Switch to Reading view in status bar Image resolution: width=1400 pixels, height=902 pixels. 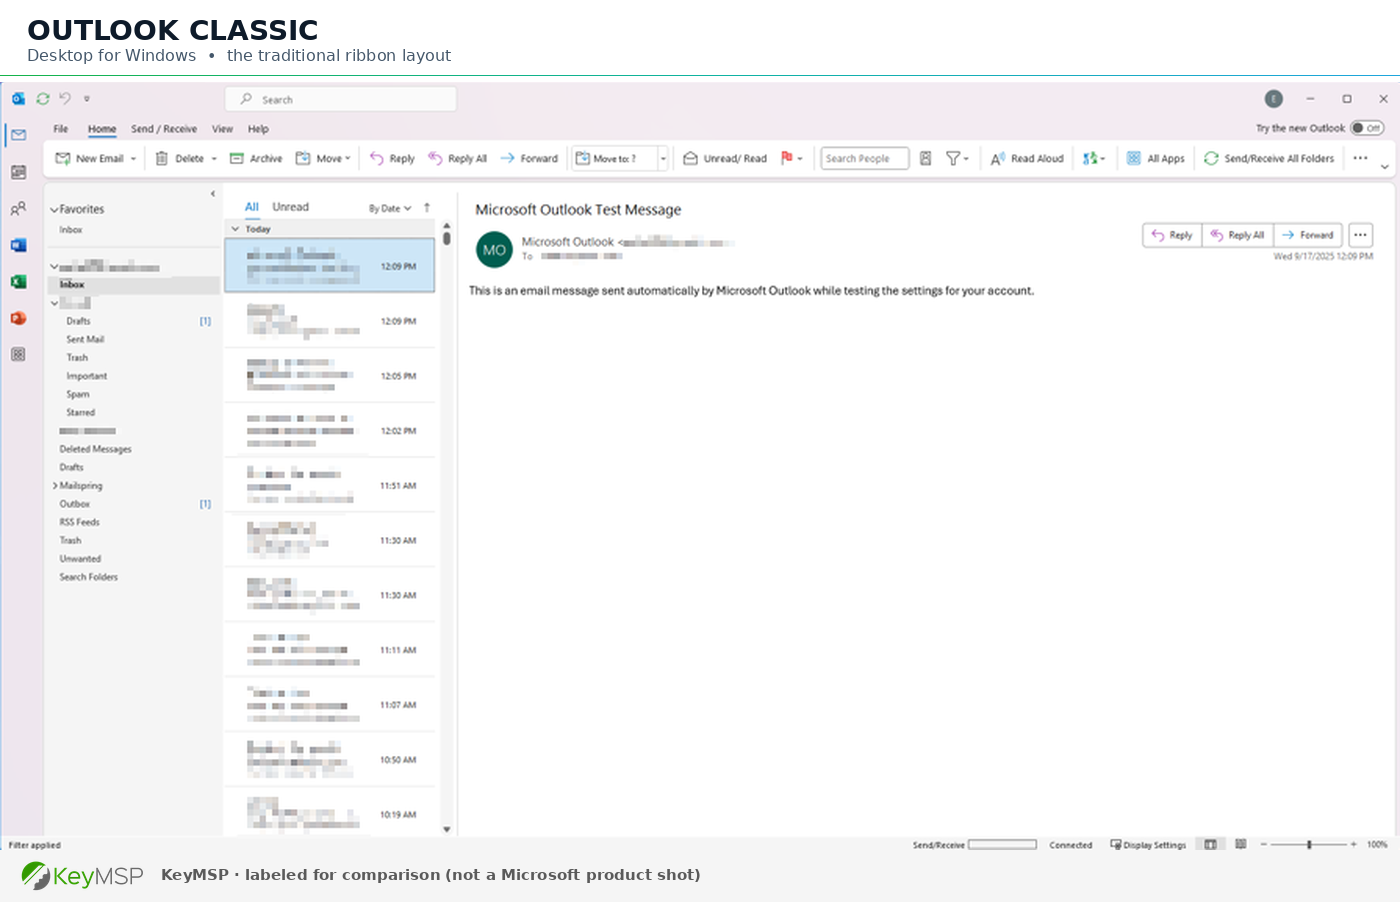pos(1241,845)
